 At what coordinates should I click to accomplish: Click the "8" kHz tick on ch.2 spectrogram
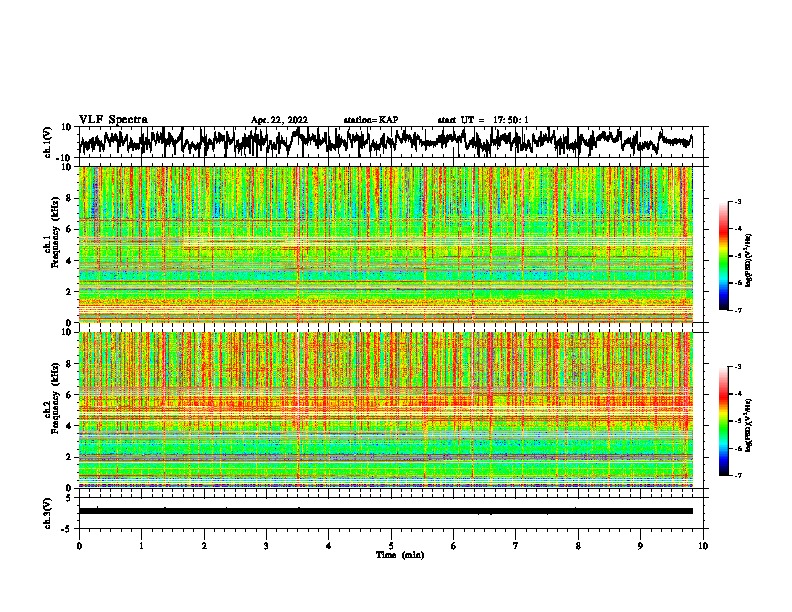[x=69, y=364]
